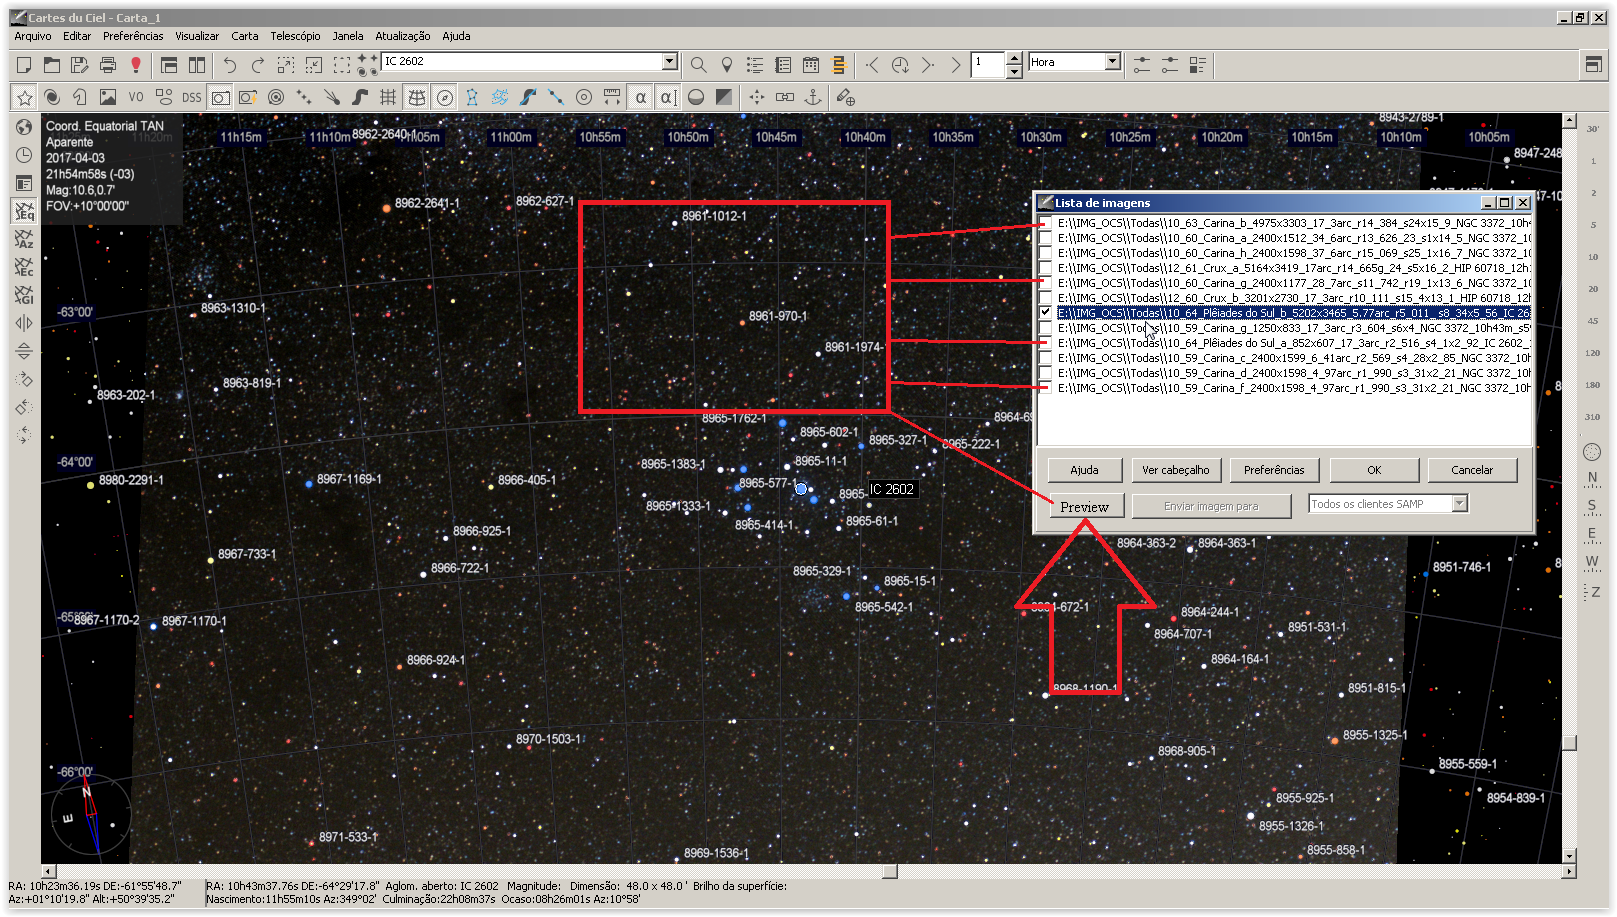
Task: Click the vertical scrollbar thumb beside chart
Action: click(x=1569, y=743)
